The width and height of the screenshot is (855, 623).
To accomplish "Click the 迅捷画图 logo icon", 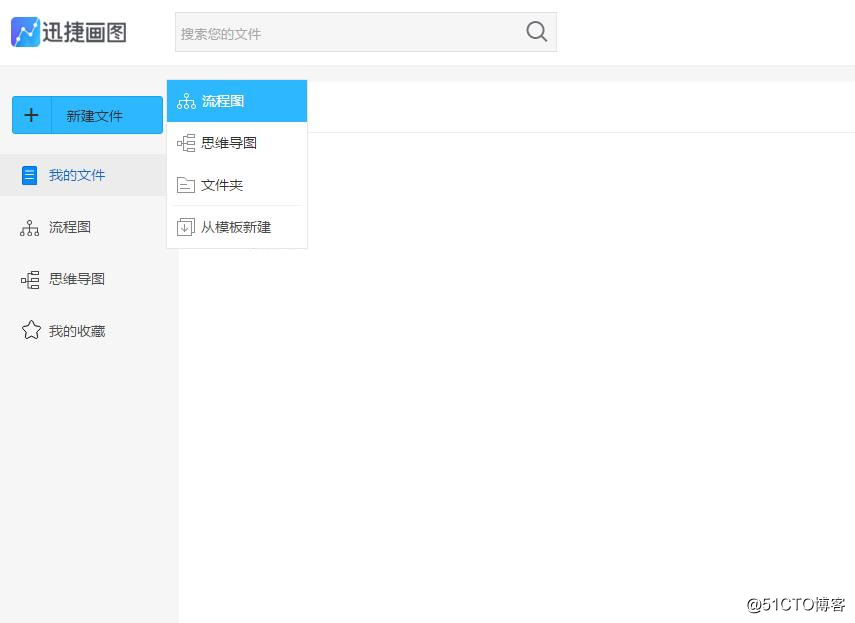I will tap(25, 32).
